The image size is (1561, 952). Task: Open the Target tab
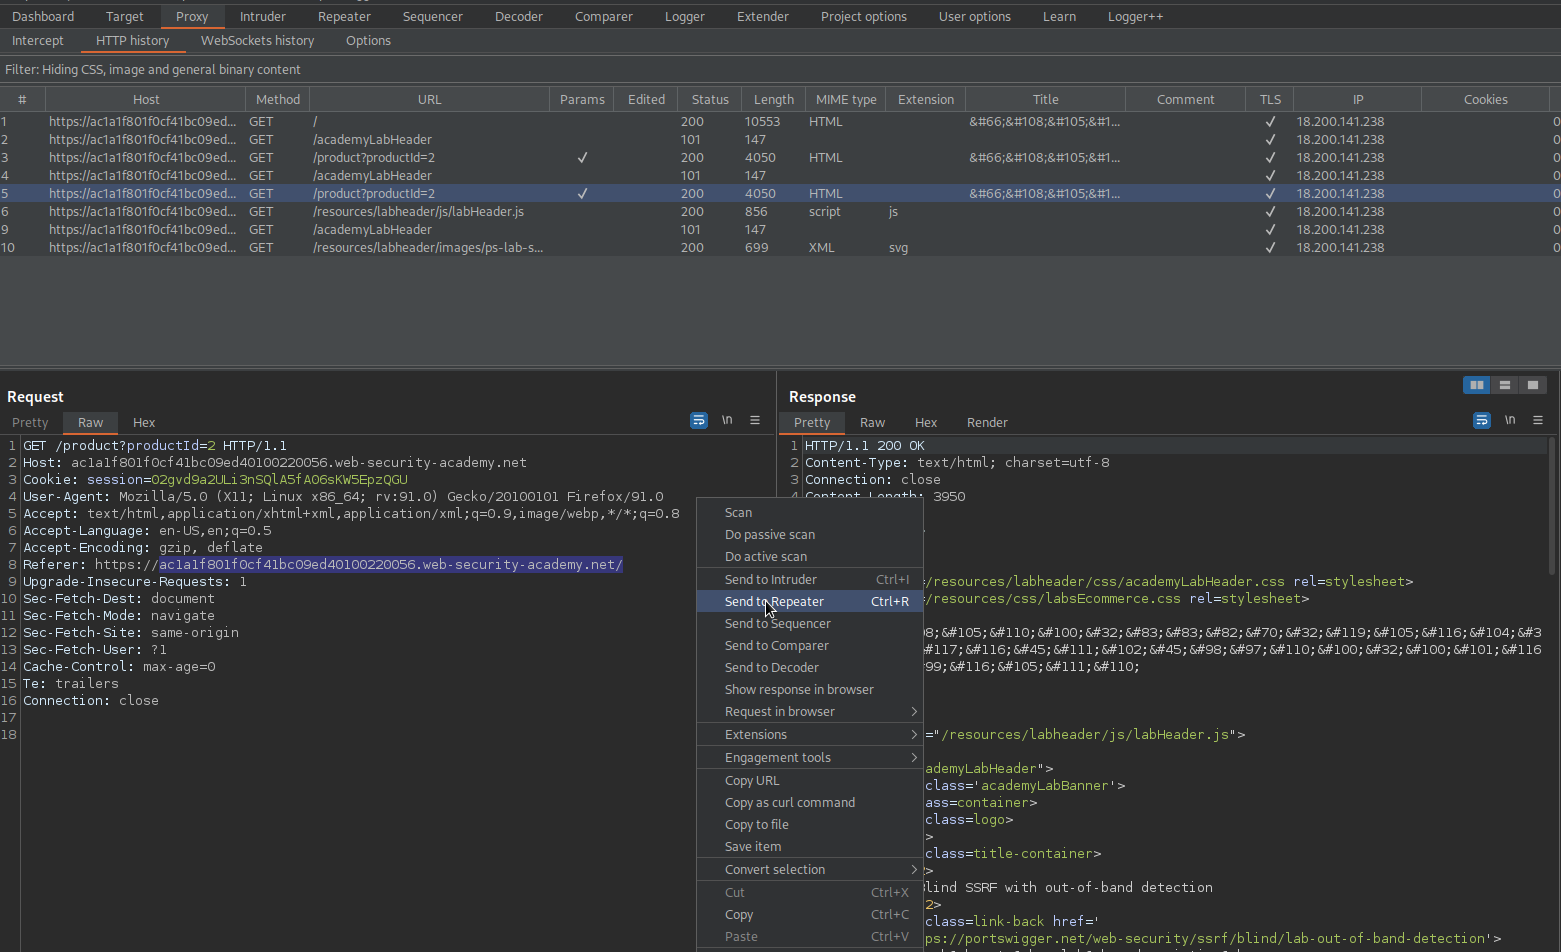tap(125, 17)
